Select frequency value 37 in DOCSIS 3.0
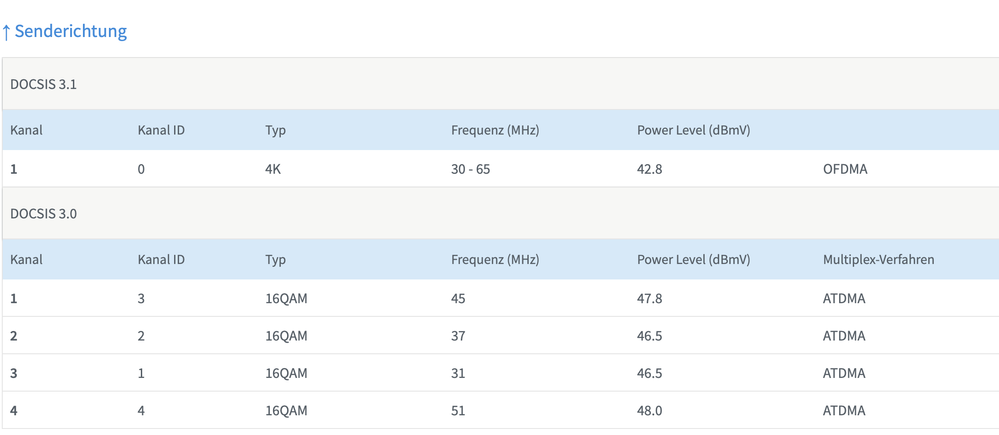This screenshot has width=999, height=435. tap(459, 336)
